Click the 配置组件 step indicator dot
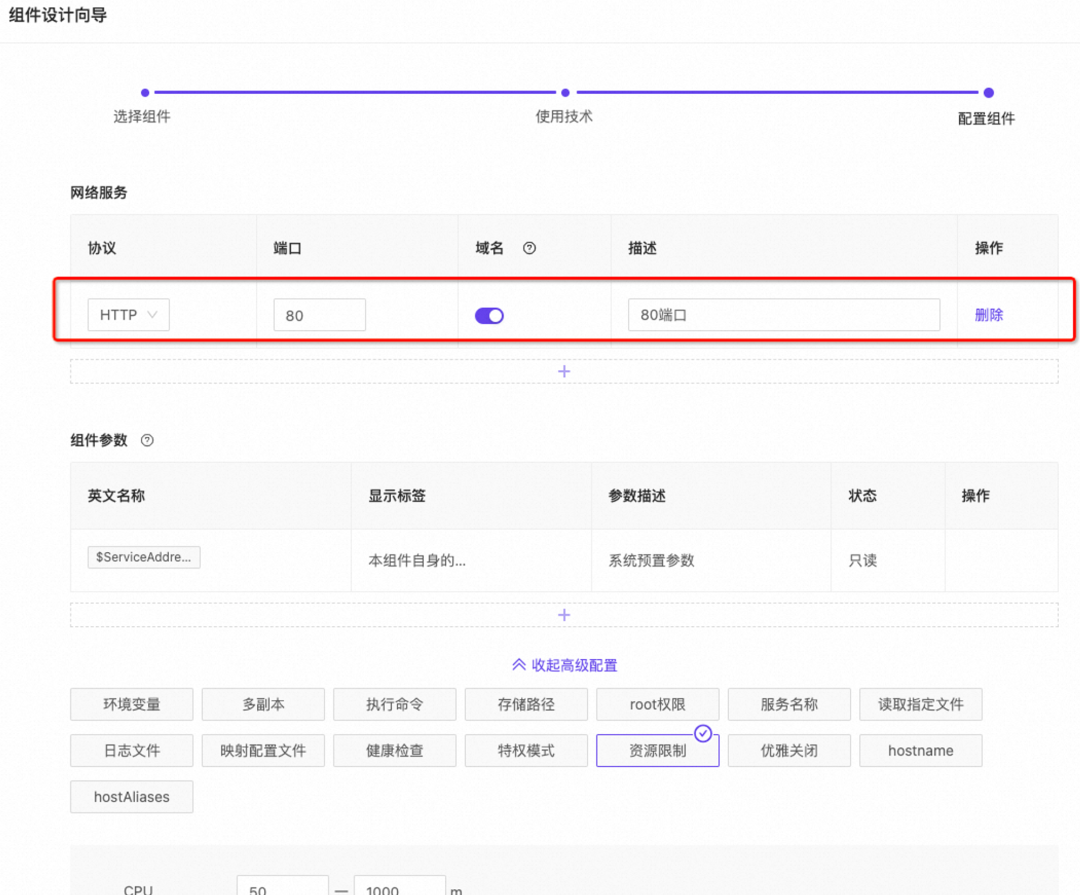 point(987,92)
